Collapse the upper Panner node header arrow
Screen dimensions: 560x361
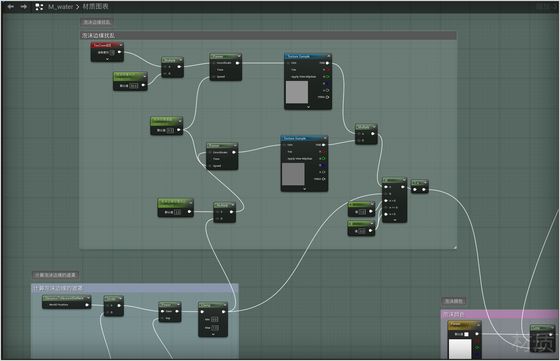coord(239,56)
